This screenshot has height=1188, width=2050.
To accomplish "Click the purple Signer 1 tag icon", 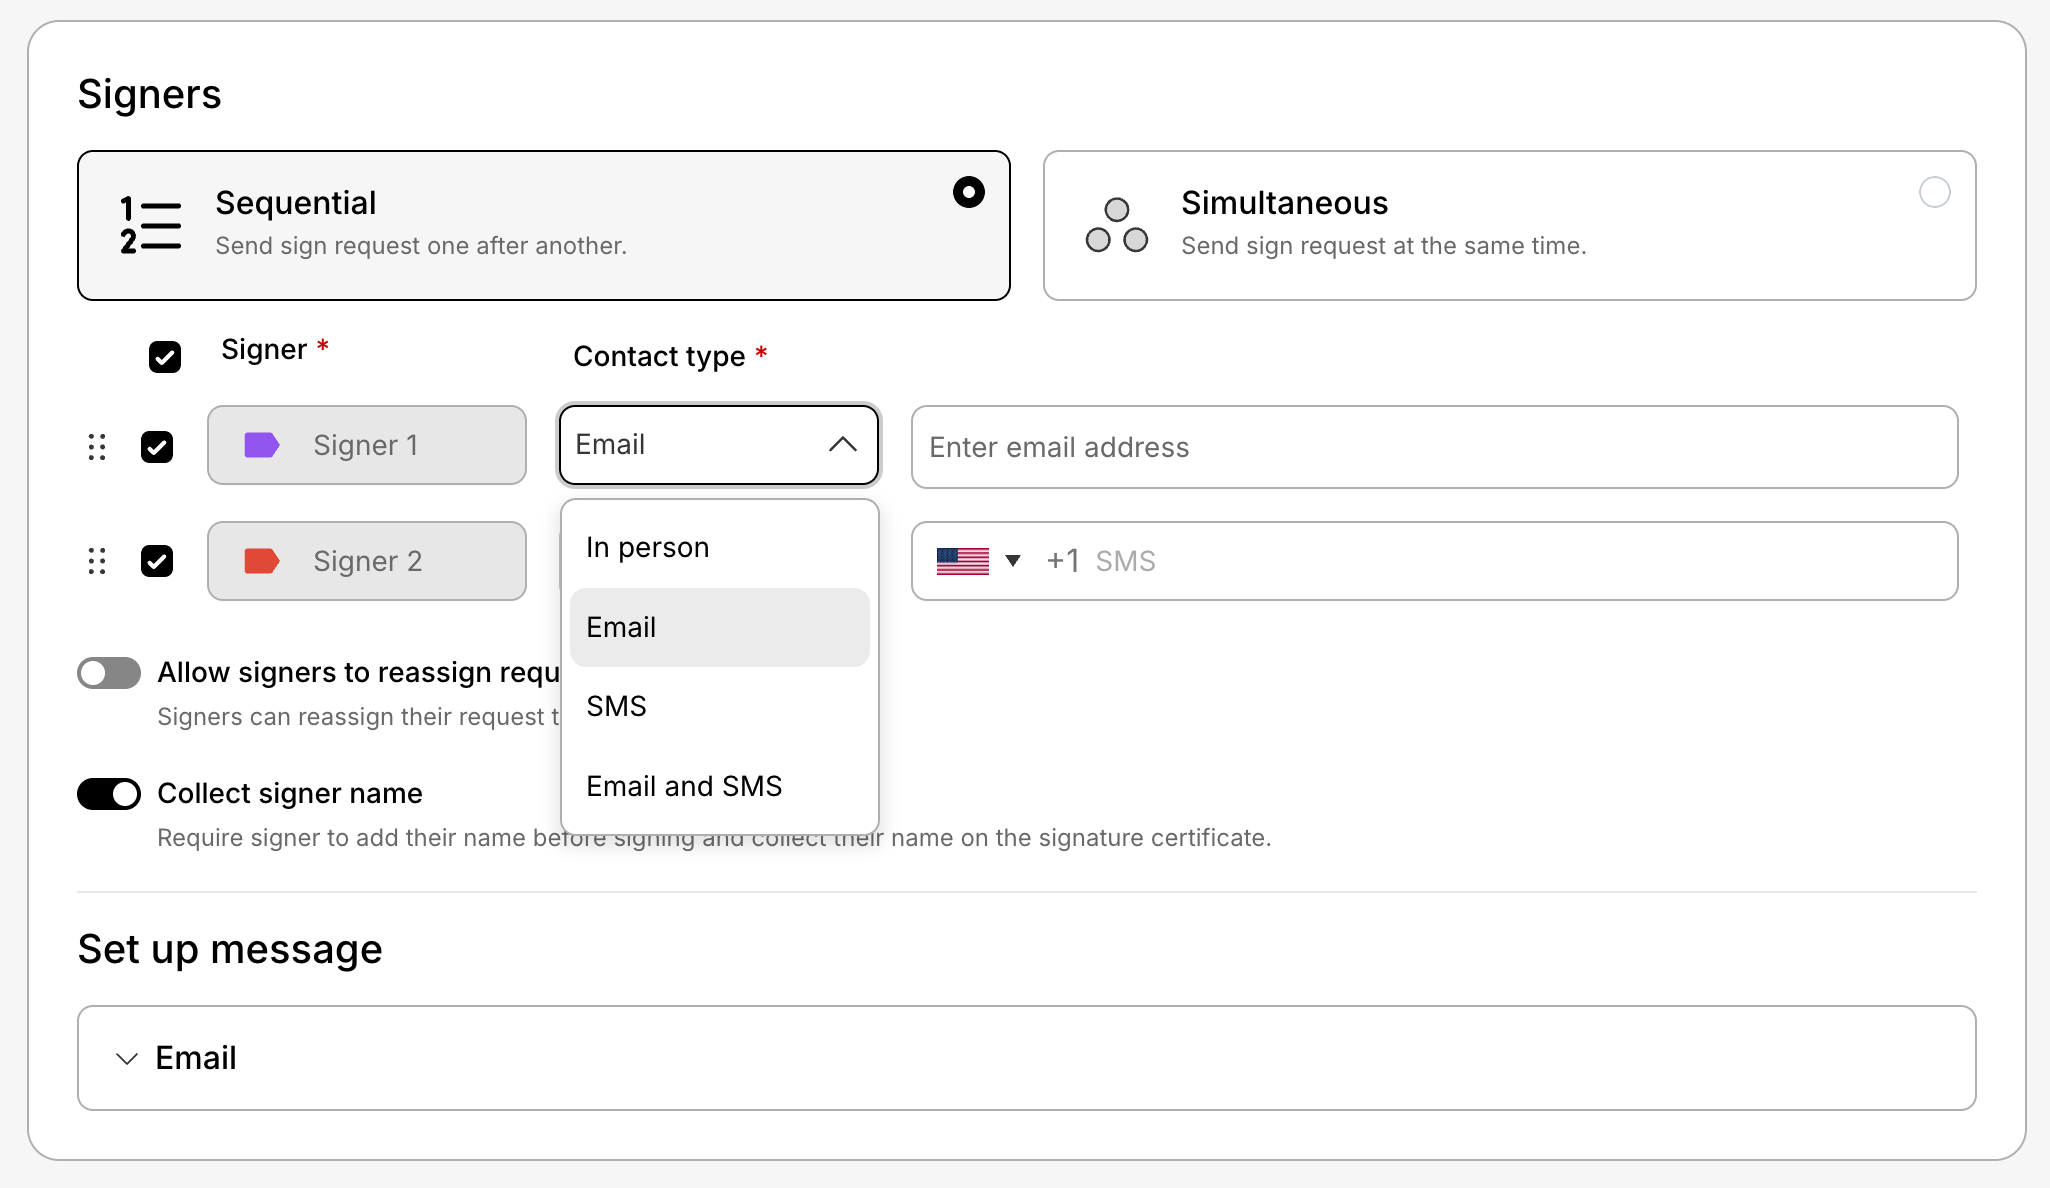I will [262, 445].
